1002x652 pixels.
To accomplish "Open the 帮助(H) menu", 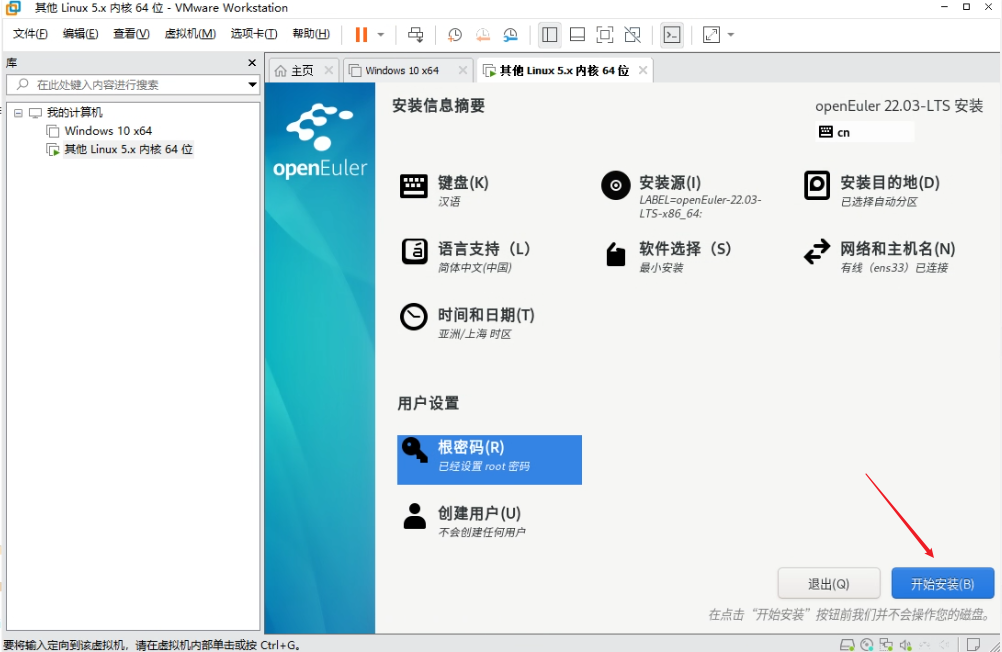I will pyautogui.click(x=311, y=34).
